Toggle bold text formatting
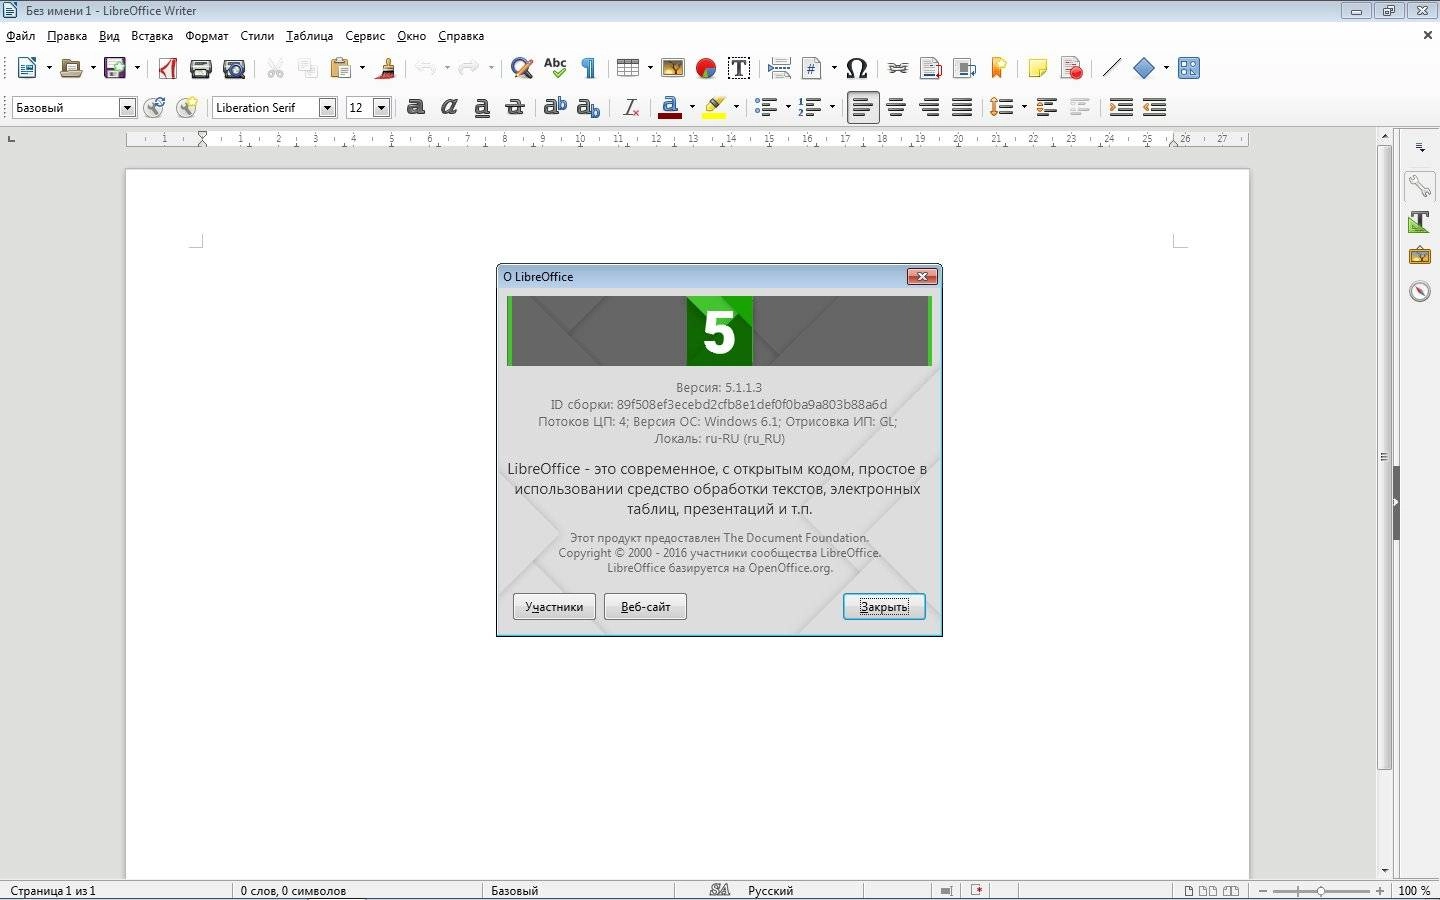 (416, 107)
